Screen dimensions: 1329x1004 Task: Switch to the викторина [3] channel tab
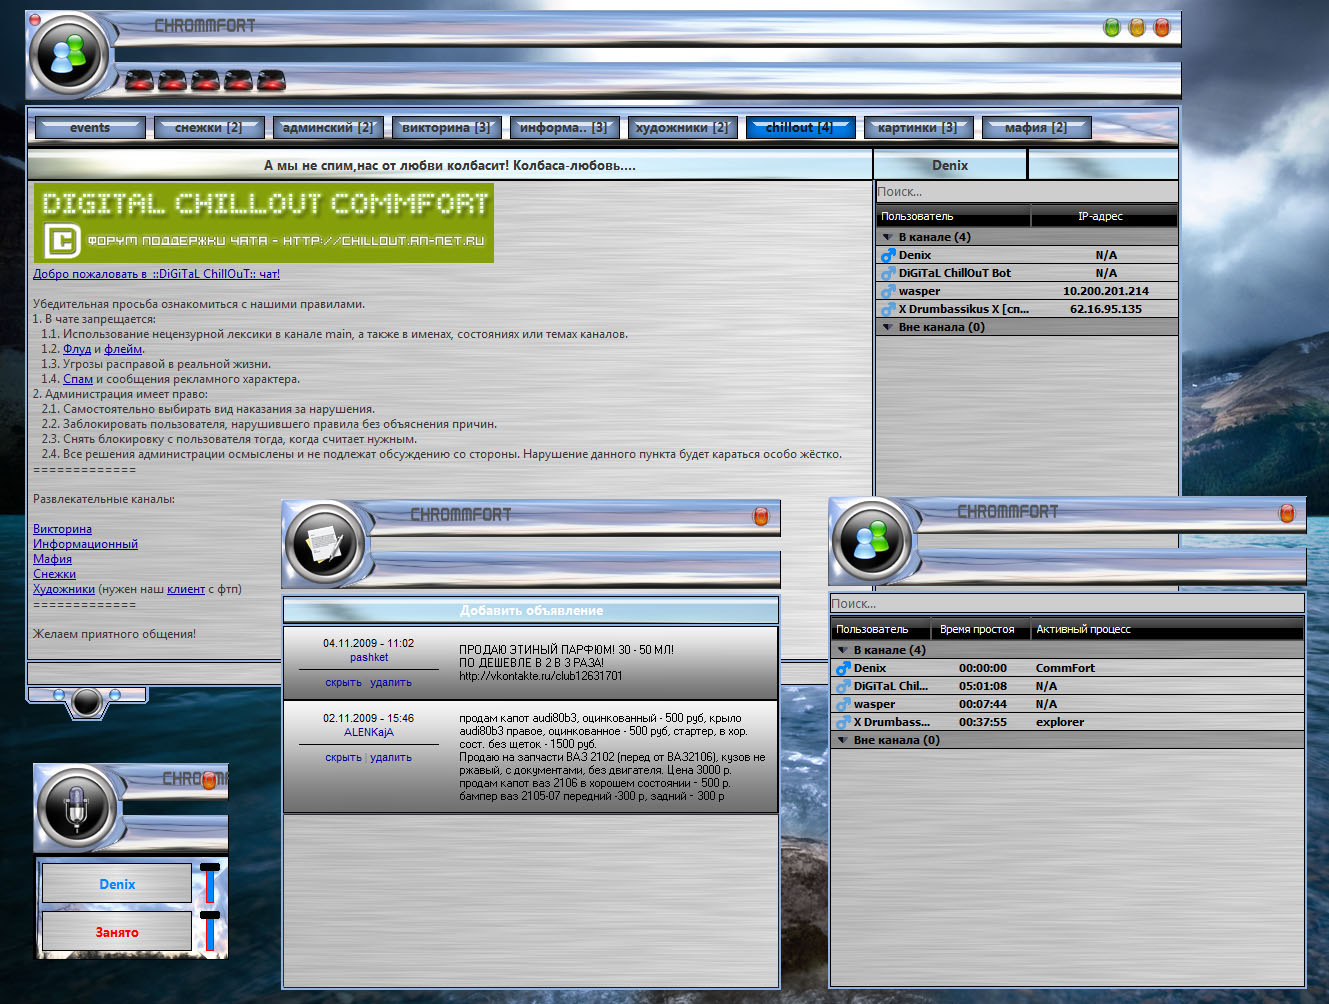[x=446, y=128]
